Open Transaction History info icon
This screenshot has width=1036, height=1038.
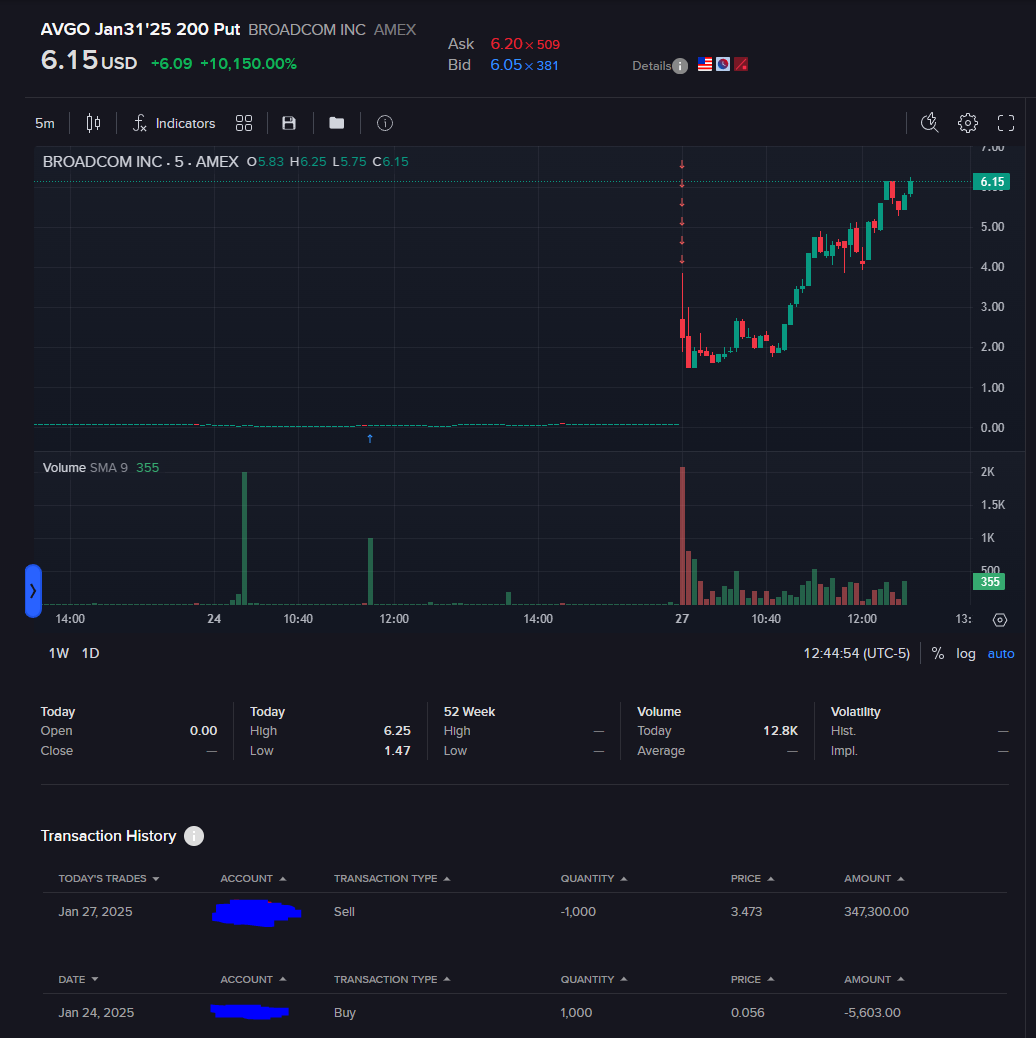194,836
